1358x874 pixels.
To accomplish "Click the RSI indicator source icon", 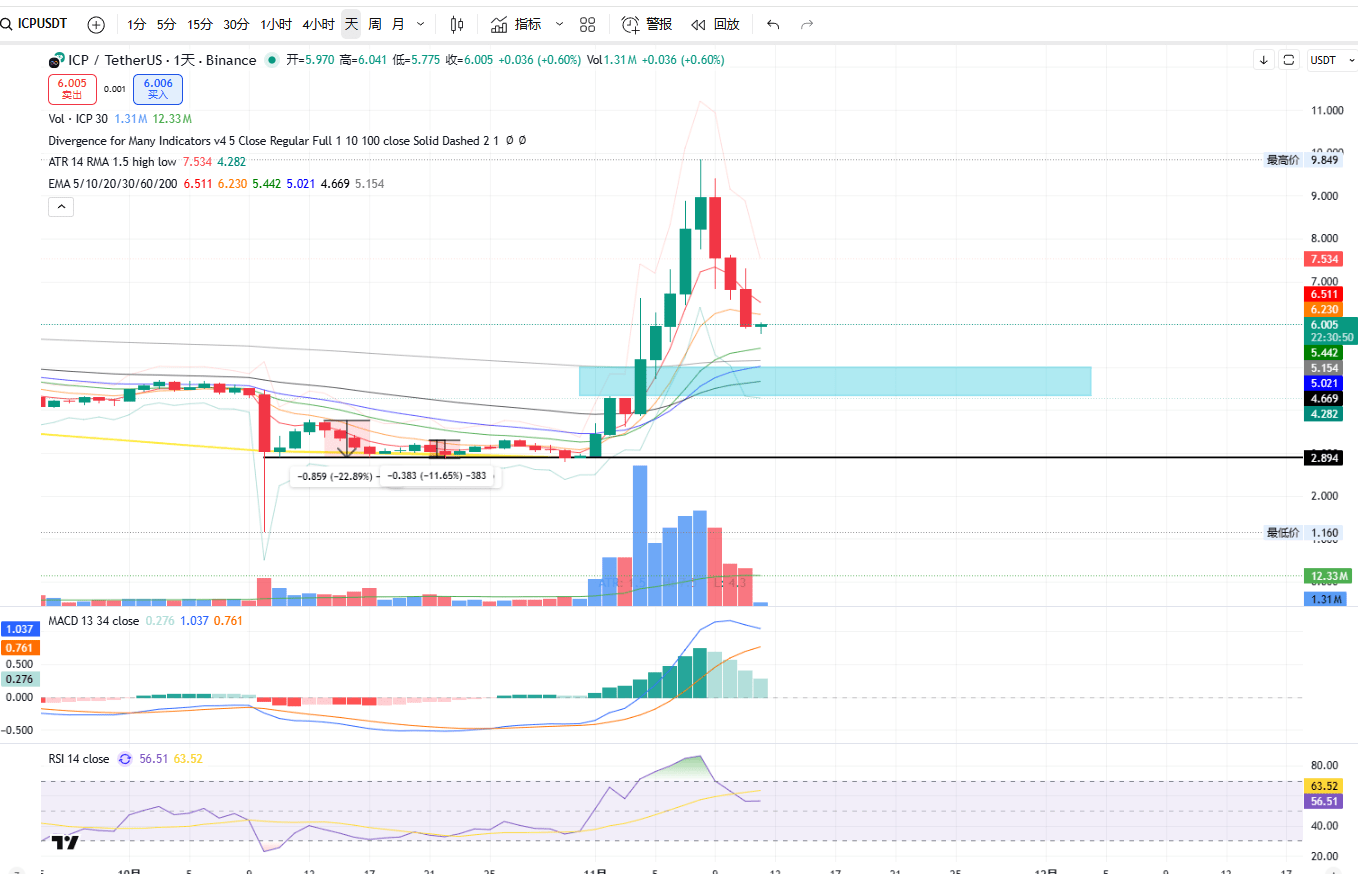I will point(125,759).
